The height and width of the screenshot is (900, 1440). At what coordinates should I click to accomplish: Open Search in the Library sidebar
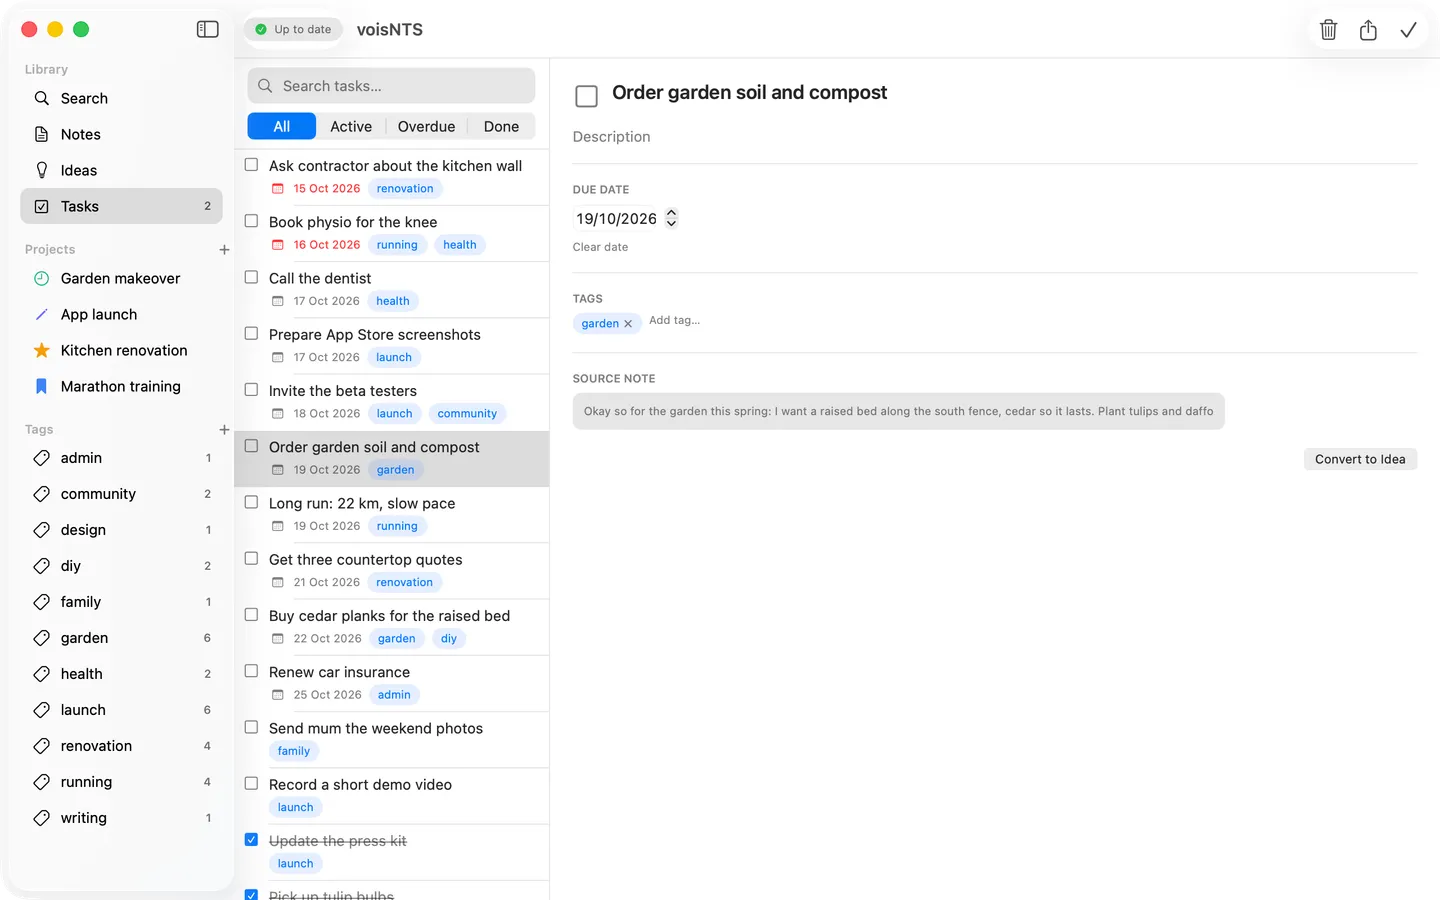pos(121,98)
